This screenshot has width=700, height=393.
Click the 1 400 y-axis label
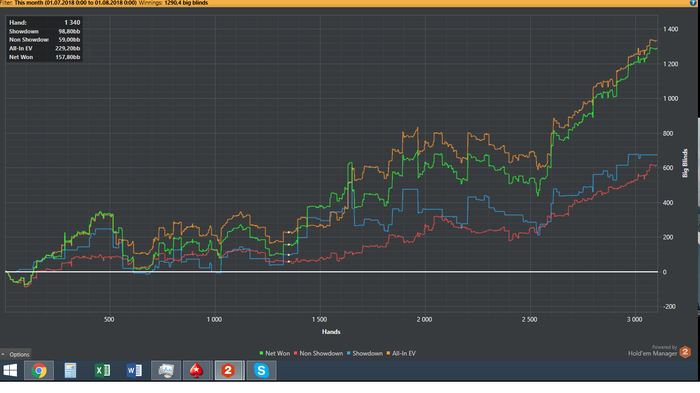pyautogui.click(x=670, y=29)
